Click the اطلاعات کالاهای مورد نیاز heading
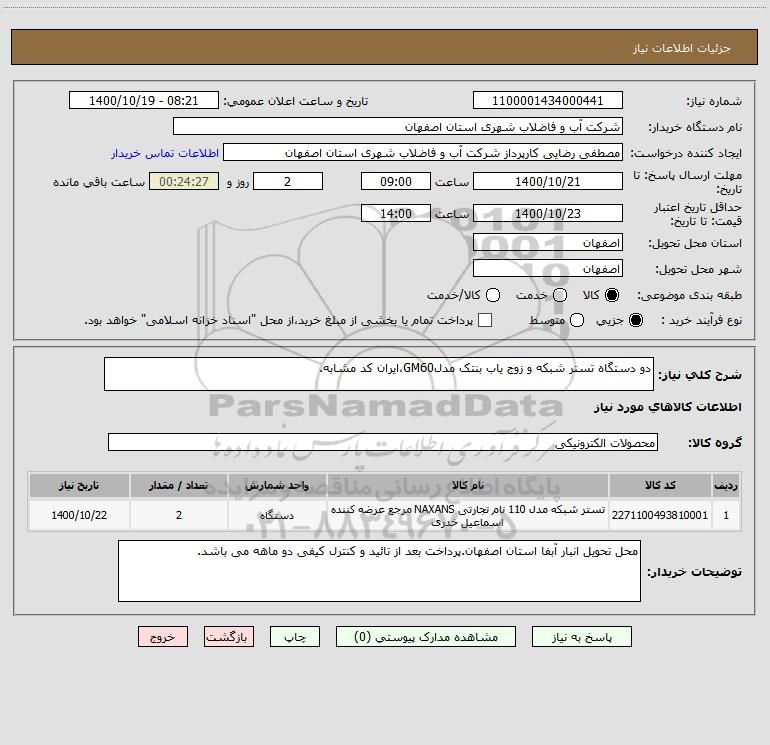This screenshot has height=745, width=770. tap(667, 407)
